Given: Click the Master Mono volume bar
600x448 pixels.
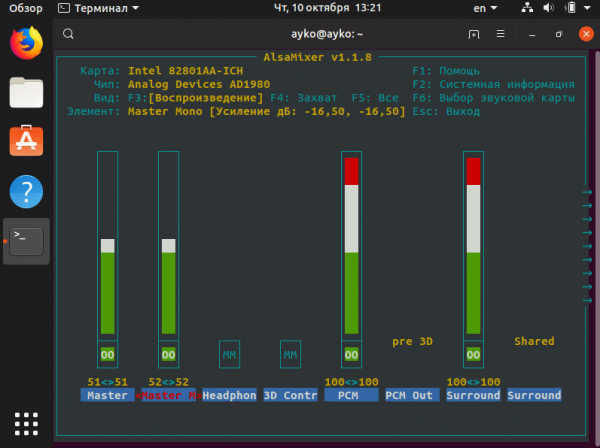Looking at the screenshot, I should [x=168, y=246].
